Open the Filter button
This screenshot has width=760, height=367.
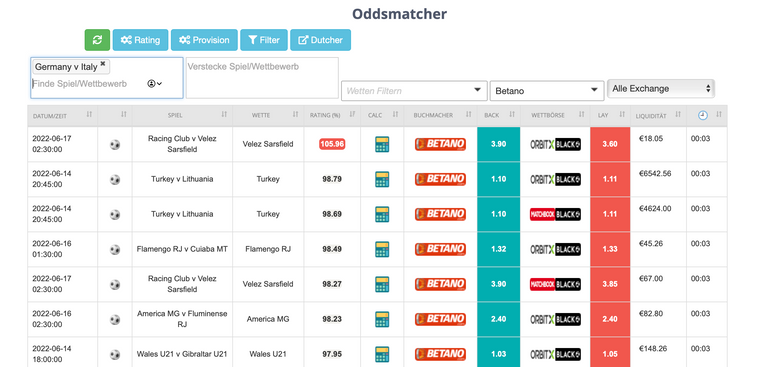[264, 40]
